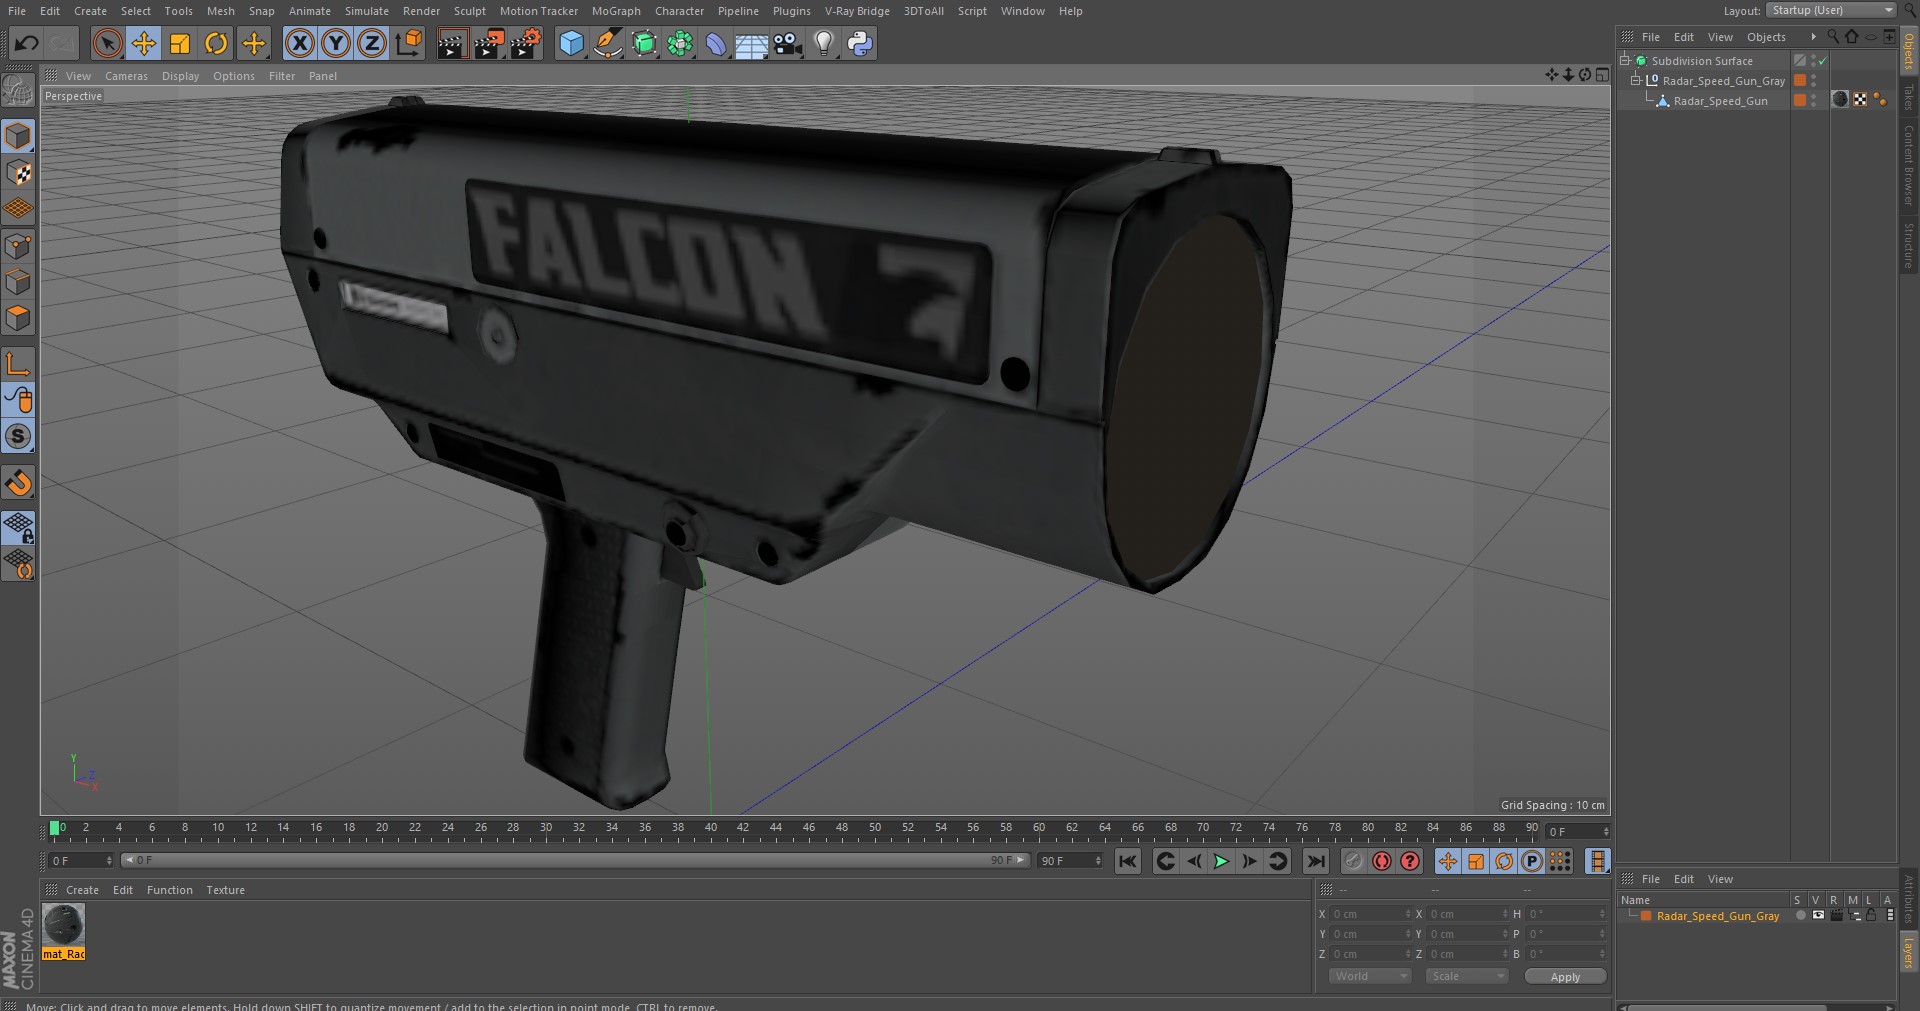
Task: Toggle Y axis lock
Action: pyautogui.click(x=336, y=43)
